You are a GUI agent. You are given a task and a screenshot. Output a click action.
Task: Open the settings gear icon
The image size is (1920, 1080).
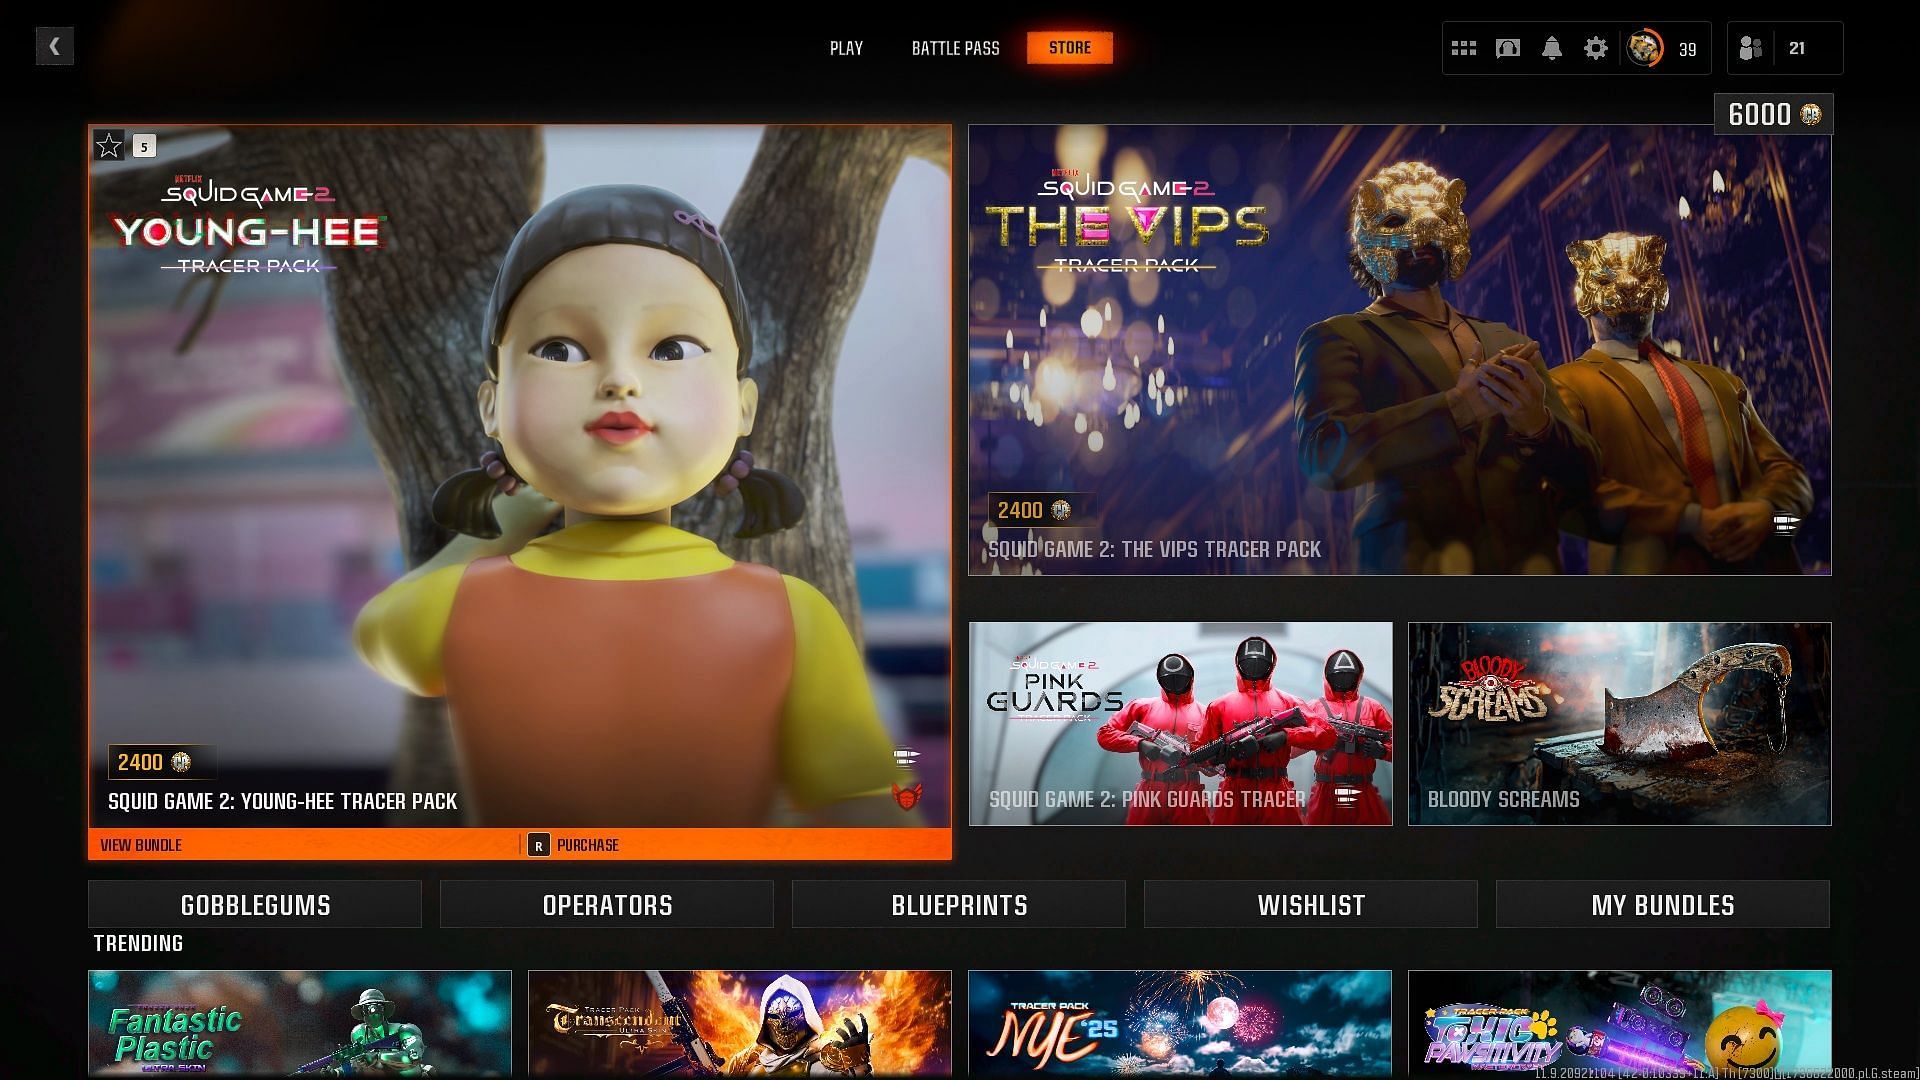[x=1596, y=48]
